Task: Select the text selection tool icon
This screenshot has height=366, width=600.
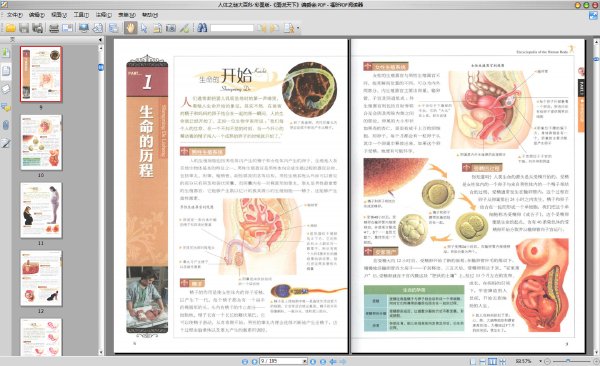Action: [157, 28]
